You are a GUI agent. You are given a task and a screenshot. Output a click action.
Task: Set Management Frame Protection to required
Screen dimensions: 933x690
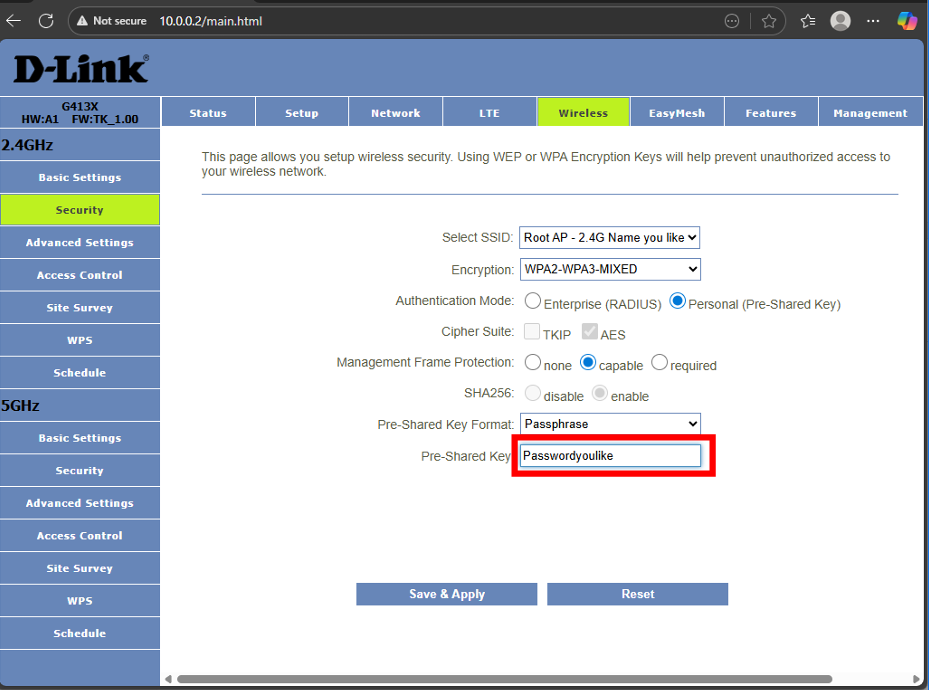660,363
